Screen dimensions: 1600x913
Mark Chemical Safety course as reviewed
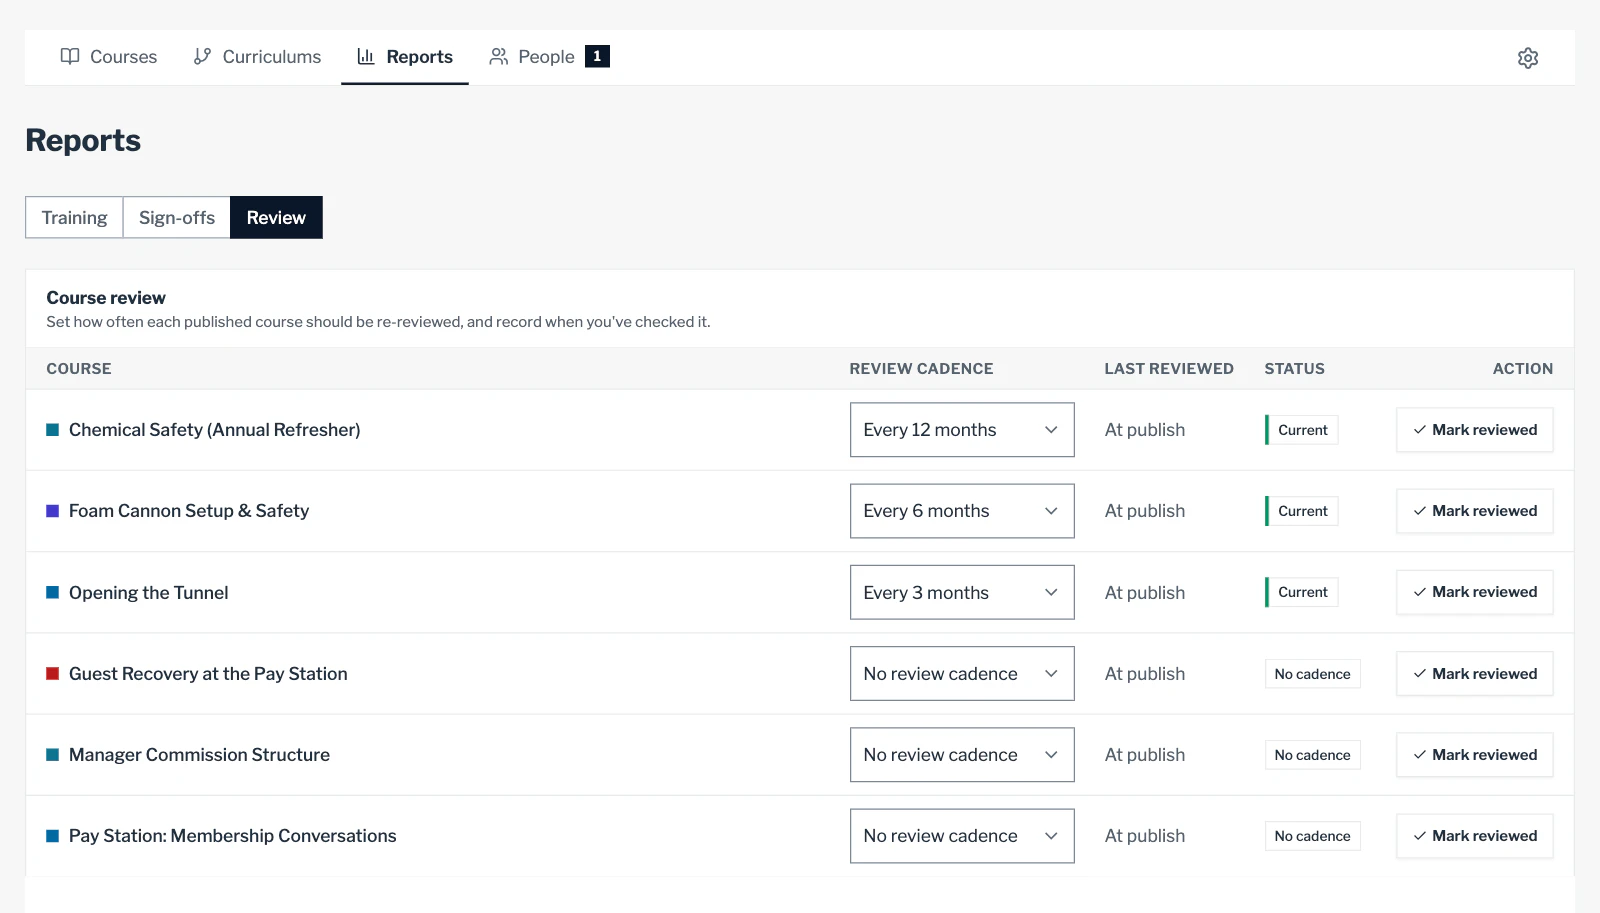[1475, 430]
